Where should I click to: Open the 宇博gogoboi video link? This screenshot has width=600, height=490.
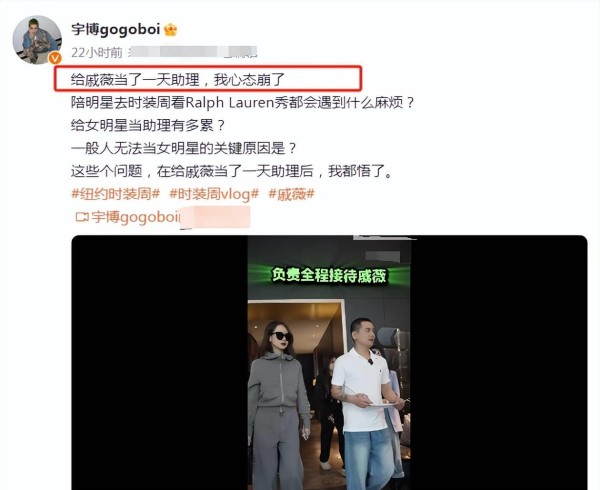(x=135, y=217)
